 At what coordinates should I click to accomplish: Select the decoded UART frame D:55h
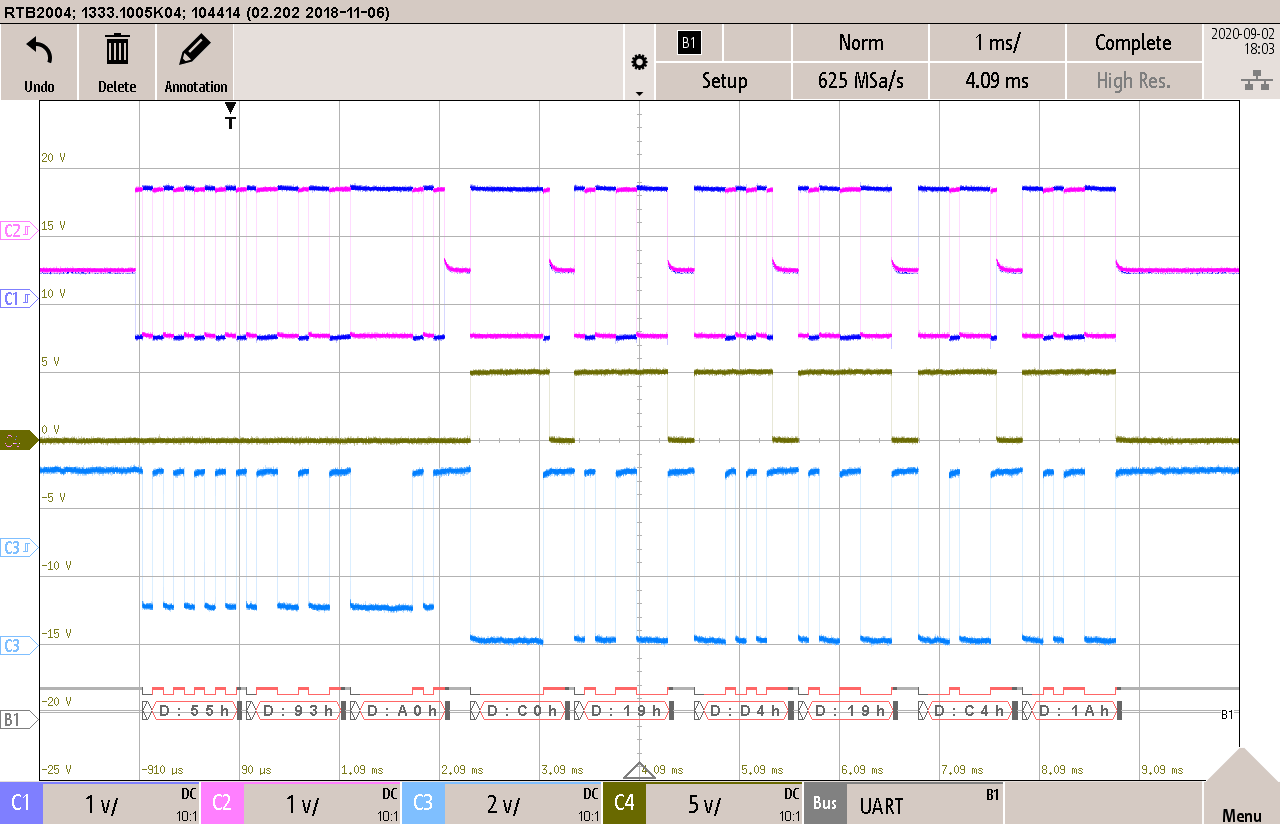[193, 710]
